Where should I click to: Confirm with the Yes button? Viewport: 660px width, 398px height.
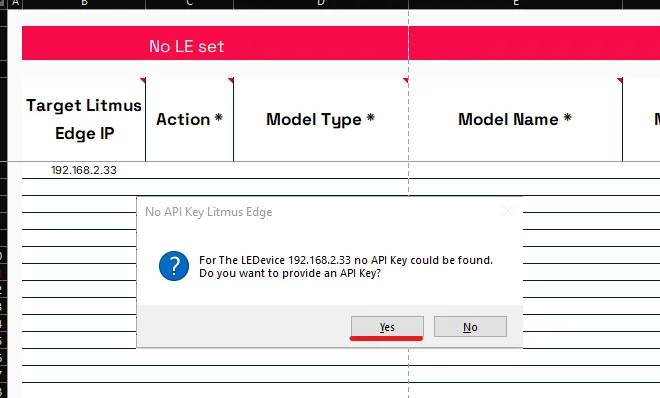(387, 326)
